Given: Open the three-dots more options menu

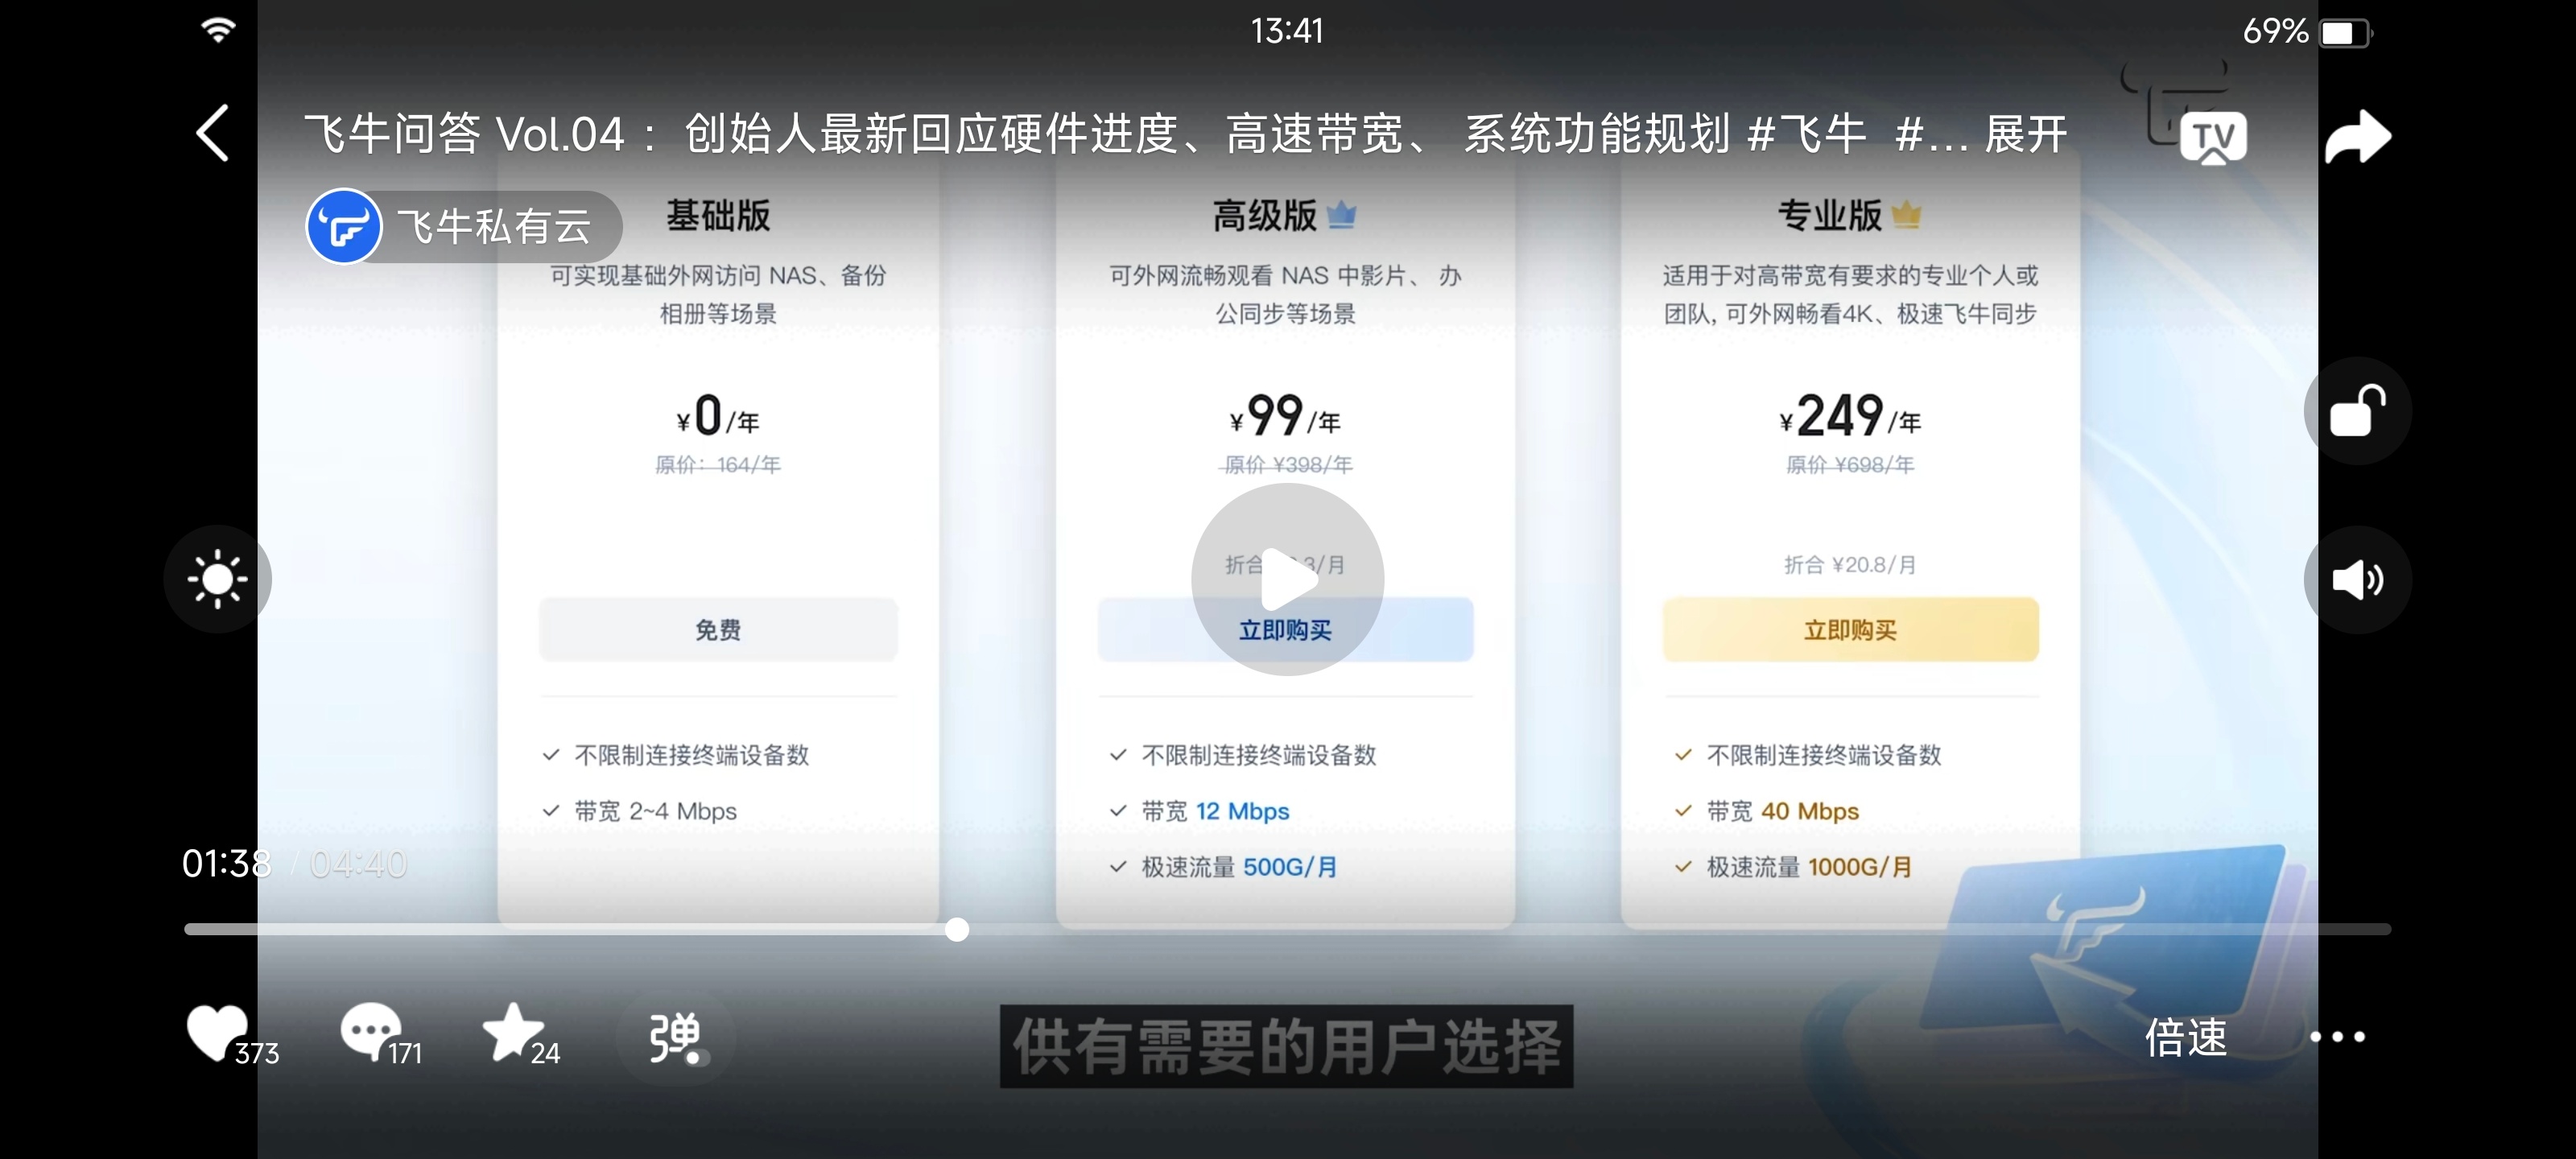Looking at the screenshot, I should click(2337, 1037).
